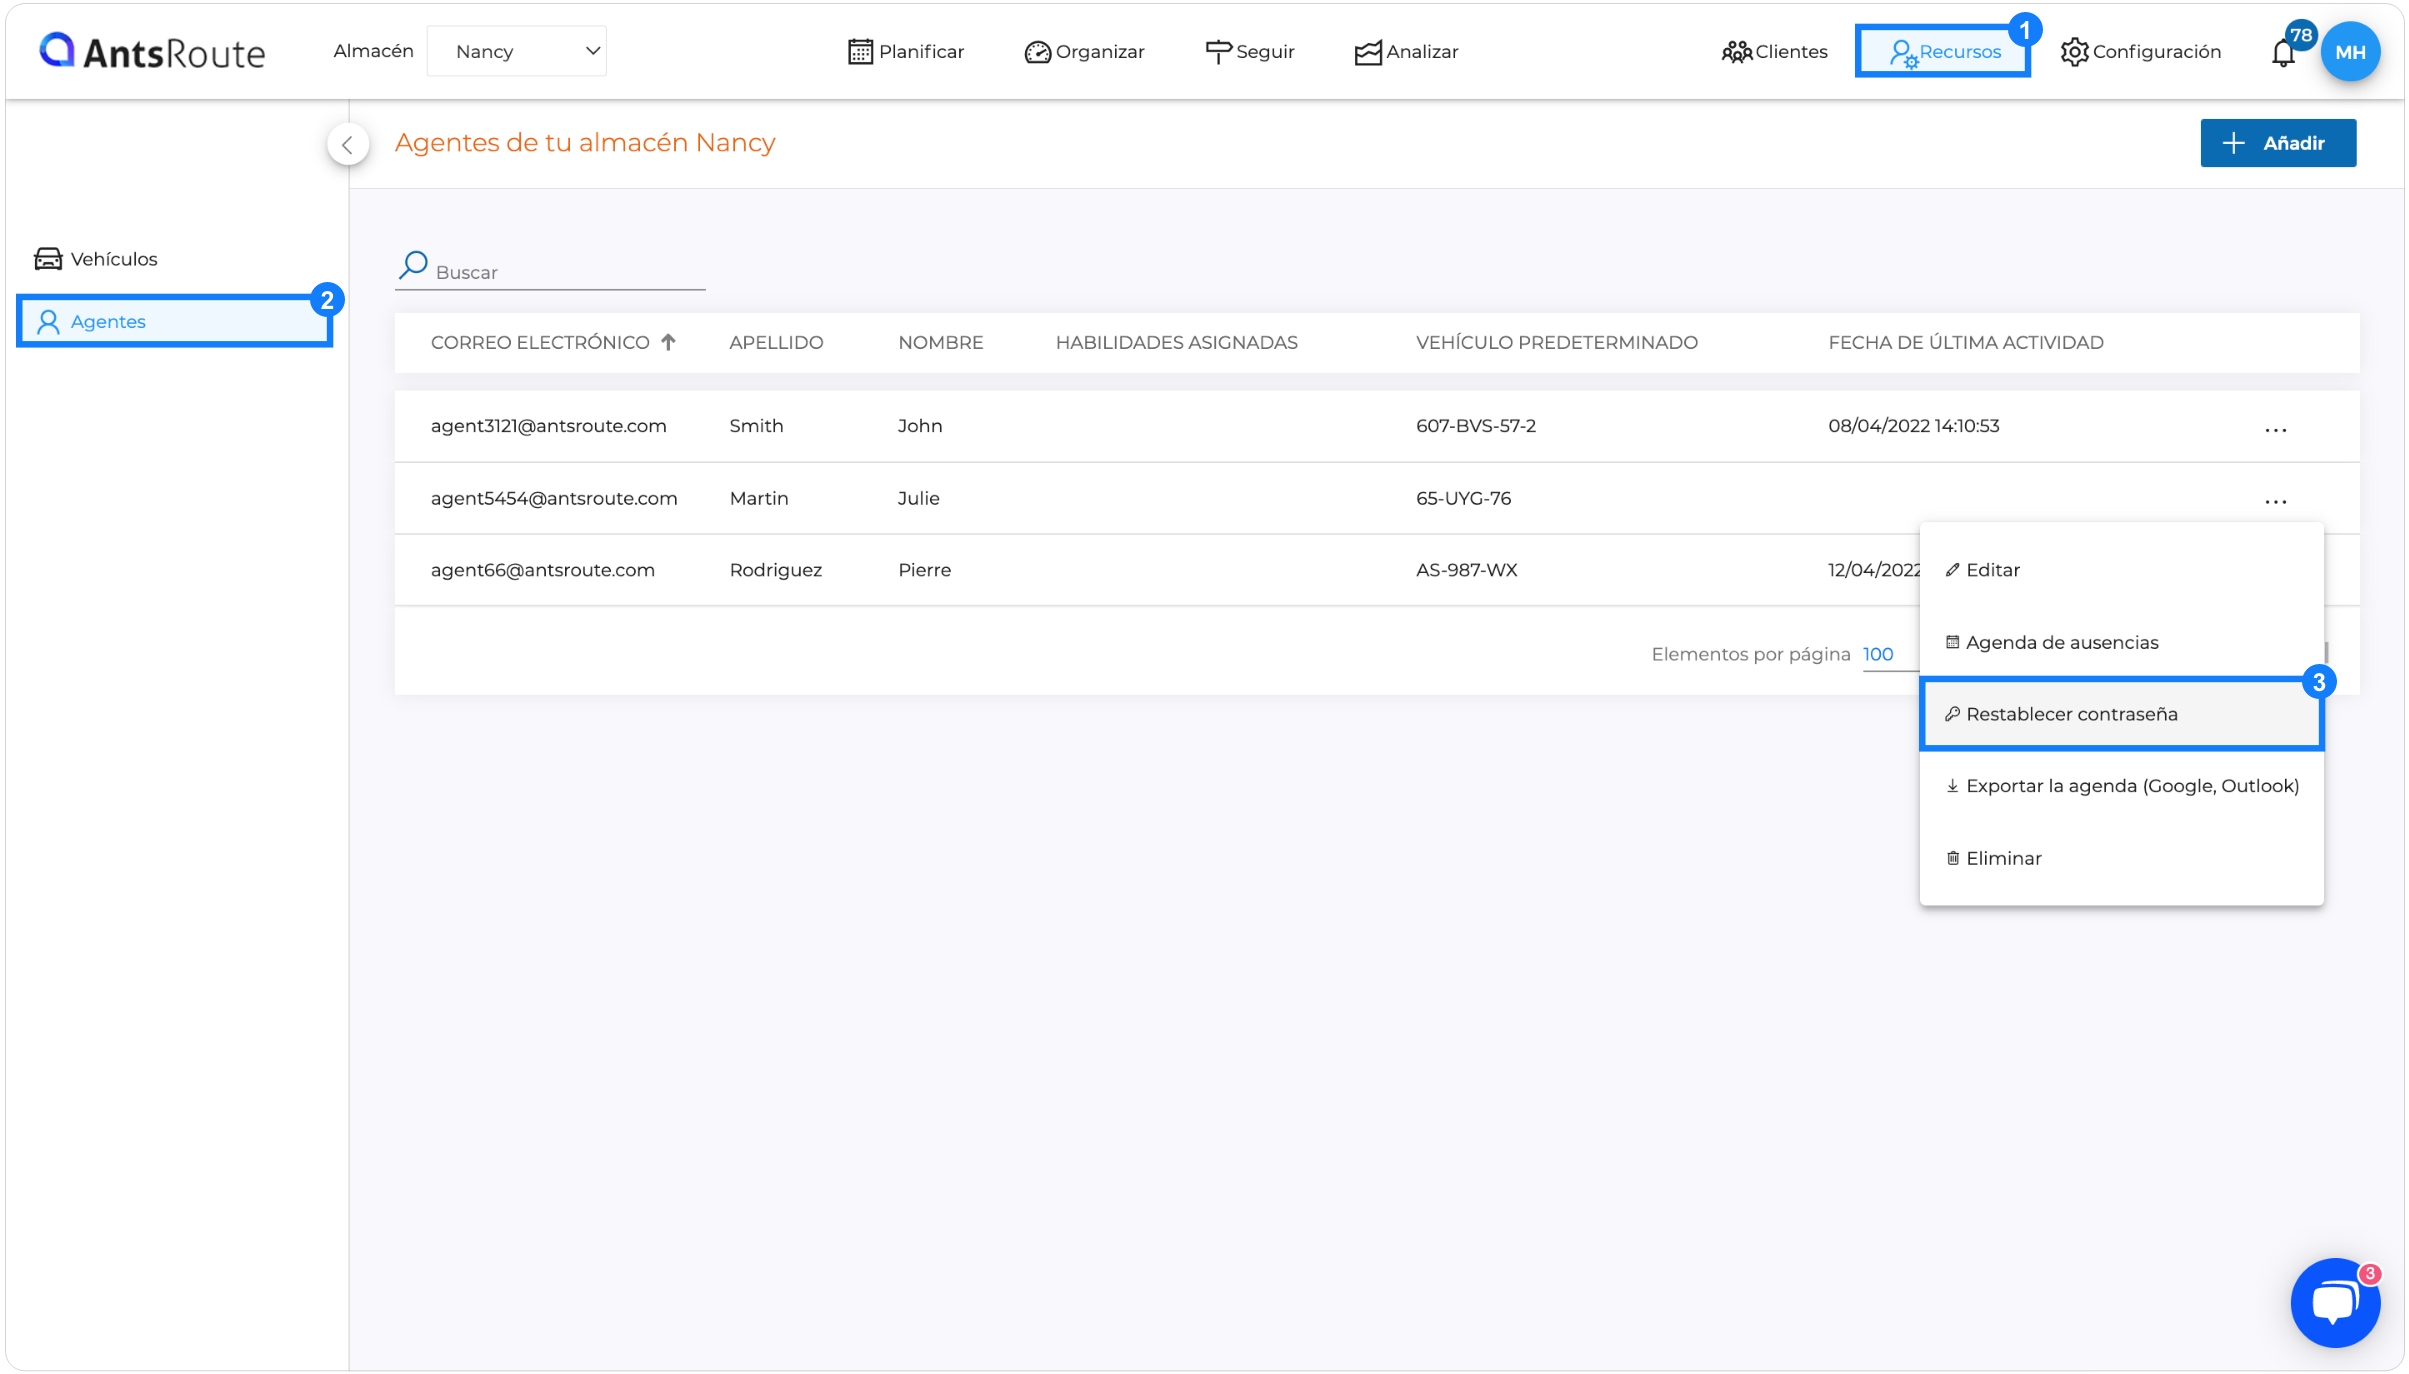
Task: Click the Seguir signpost icon
Action: click(1218, 52)
